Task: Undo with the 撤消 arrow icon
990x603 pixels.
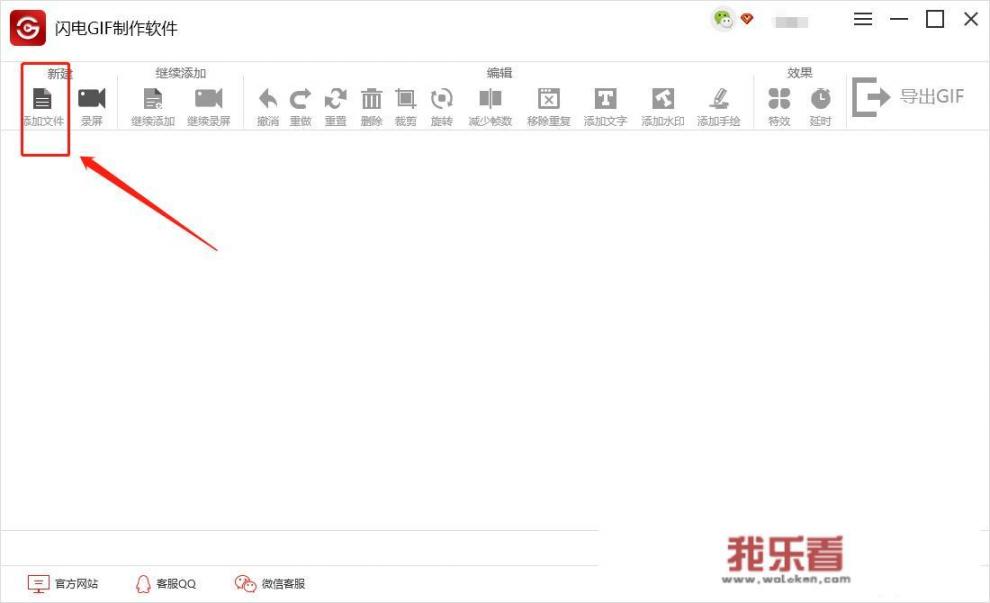Action: pos(268,99)
